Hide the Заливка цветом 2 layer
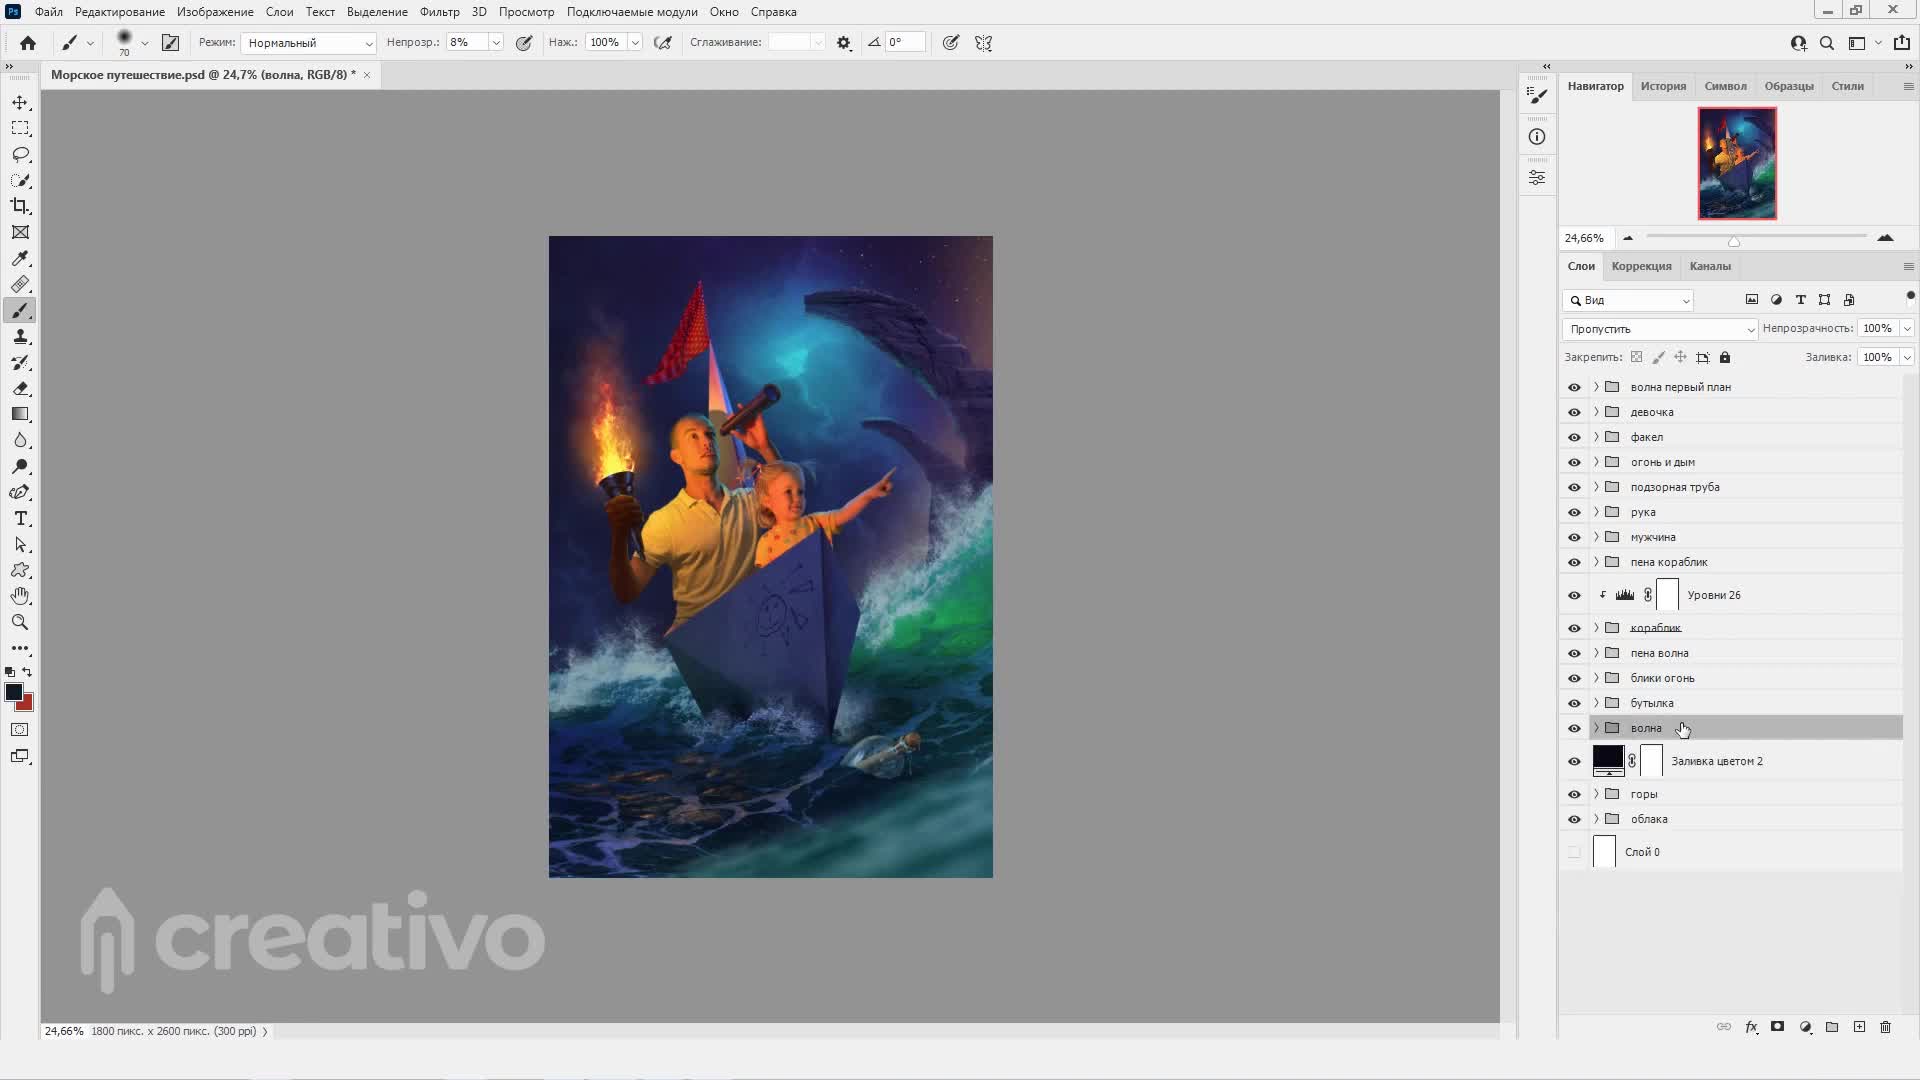 coord(1574,761)
